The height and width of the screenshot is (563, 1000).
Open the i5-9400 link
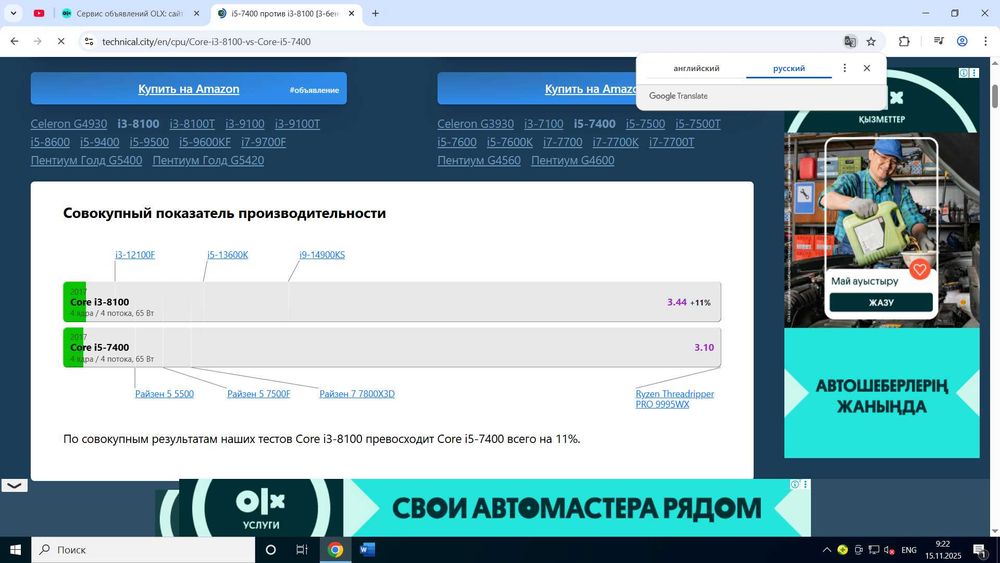[x=99, y=142]
